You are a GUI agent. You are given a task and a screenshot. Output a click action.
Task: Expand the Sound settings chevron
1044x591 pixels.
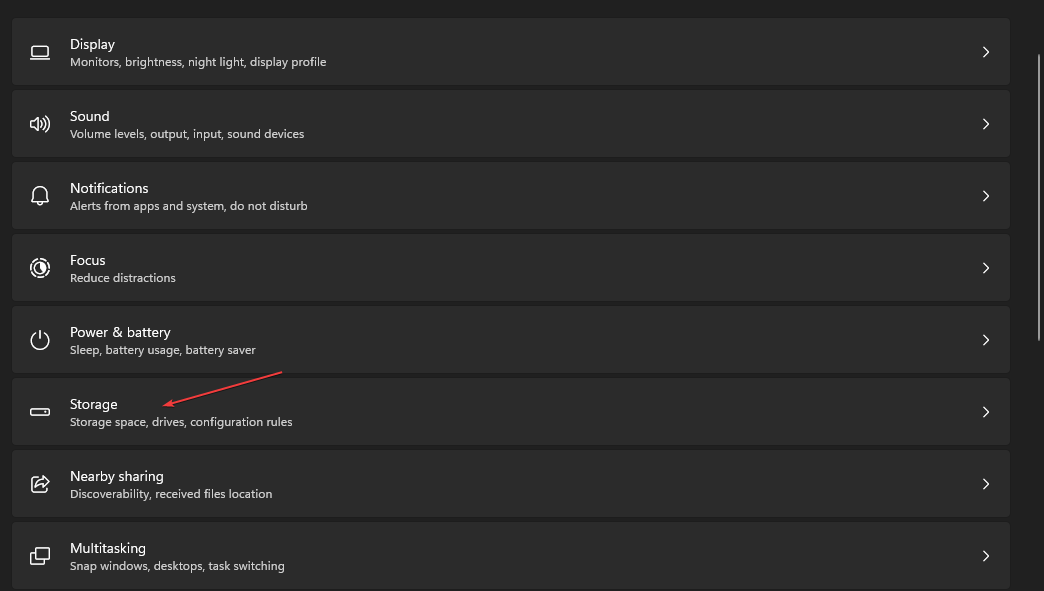pyautogui.click(x=986, y=123)
